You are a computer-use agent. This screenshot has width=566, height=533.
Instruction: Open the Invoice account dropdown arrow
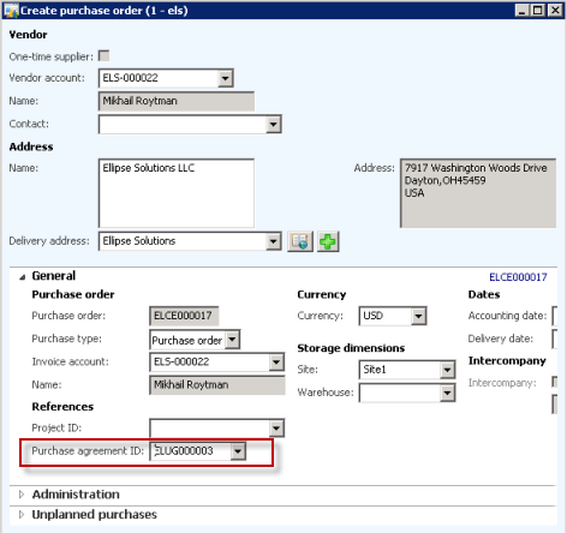click(x=276, y=362)
